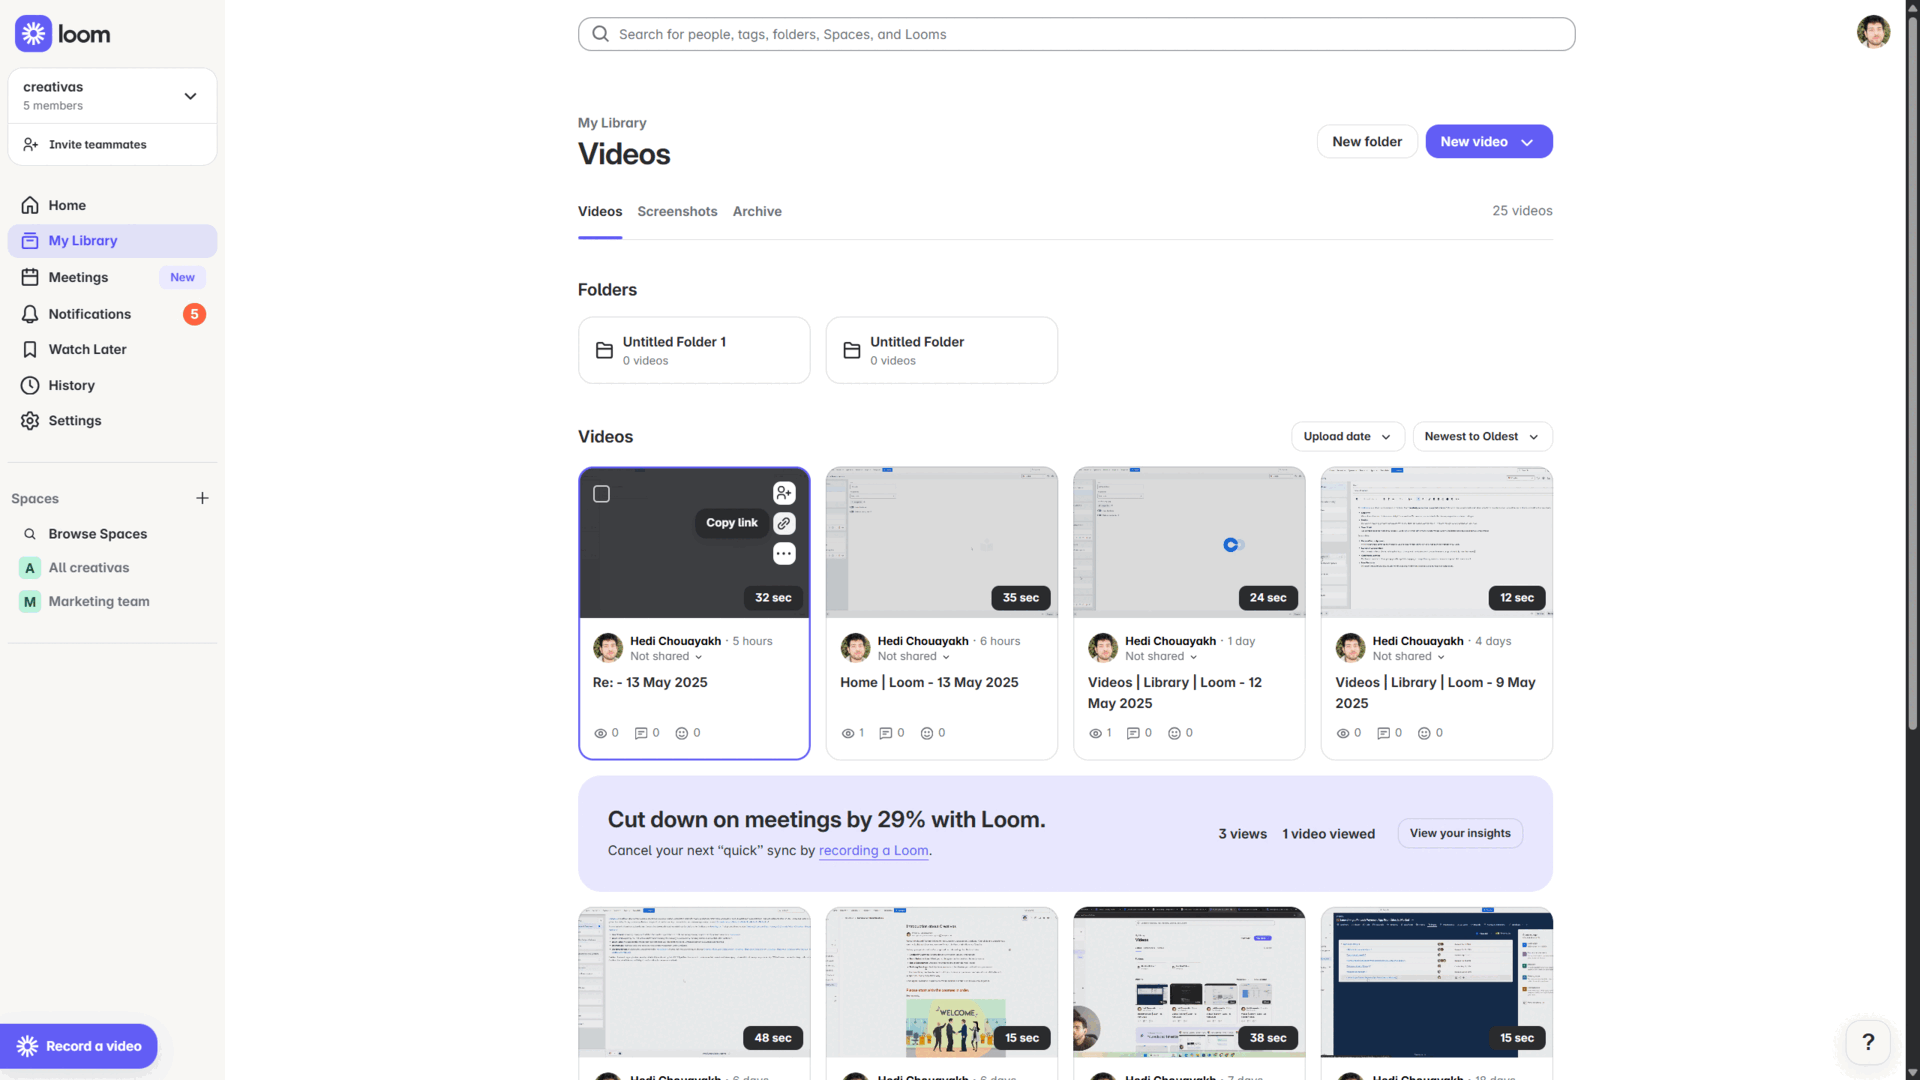Open the profile avatar in the top right
The width and height of the screenshot is (1920, 1080).
(x=1873, y=32)
